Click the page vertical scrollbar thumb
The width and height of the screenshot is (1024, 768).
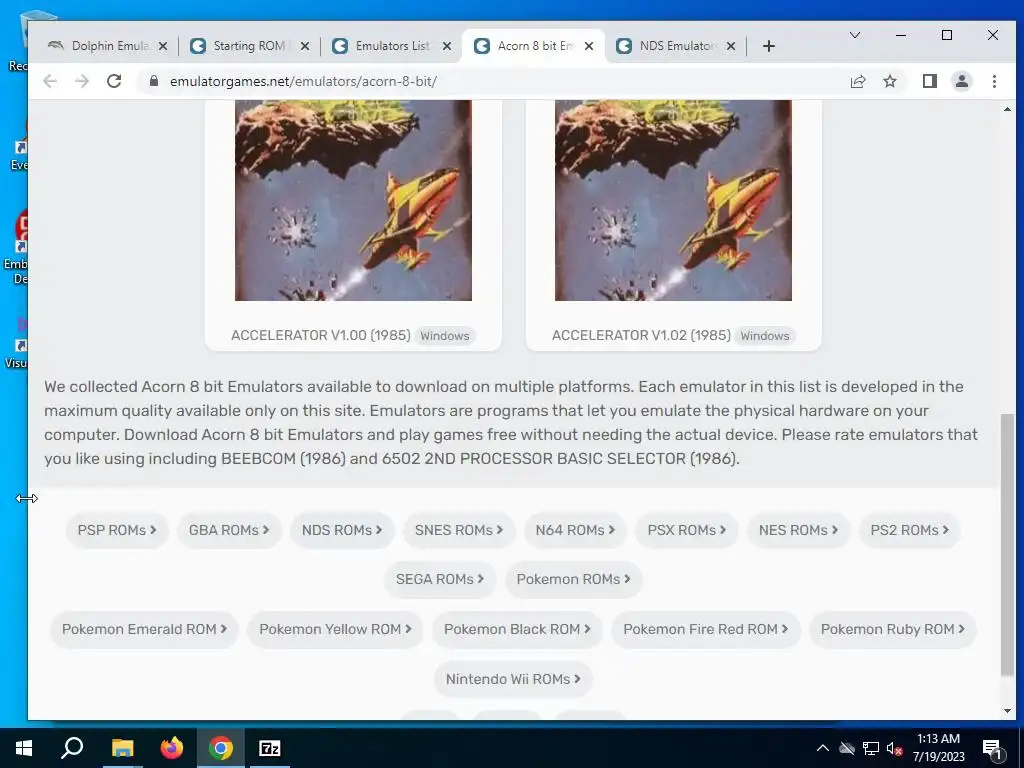click(x=1008, y=545)
